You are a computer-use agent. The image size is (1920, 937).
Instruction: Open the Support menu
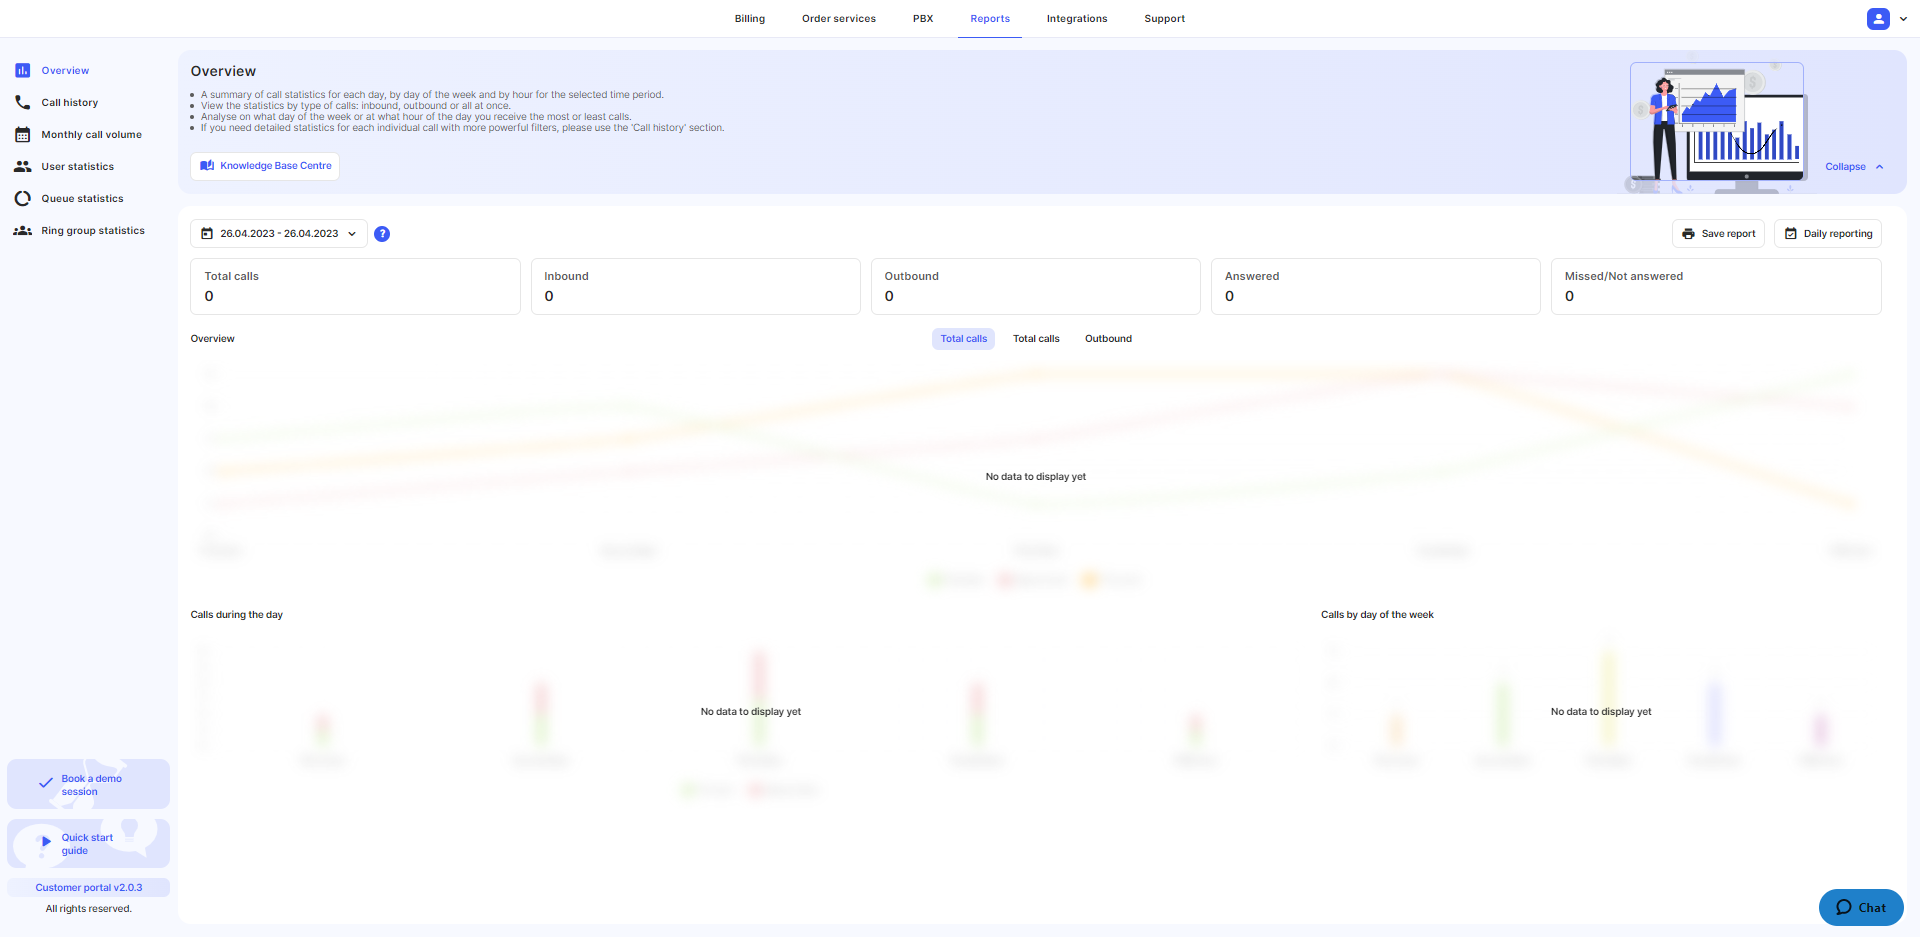click(x=1165, y=19)
